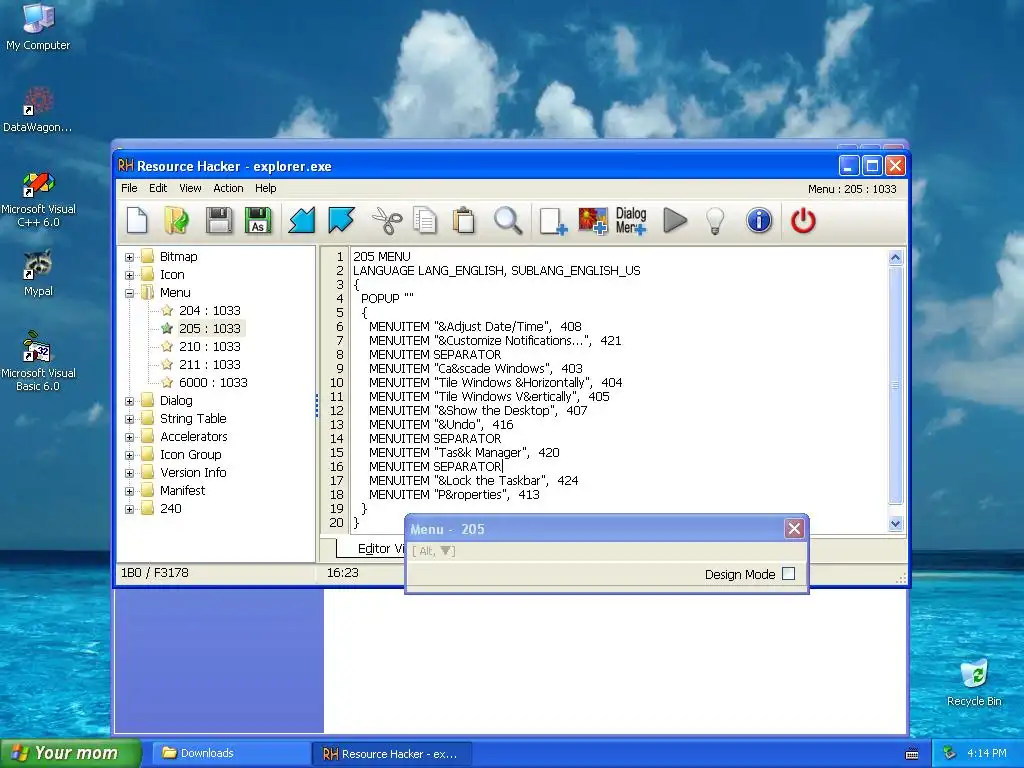Open the File menu

[x=129, y=188]
